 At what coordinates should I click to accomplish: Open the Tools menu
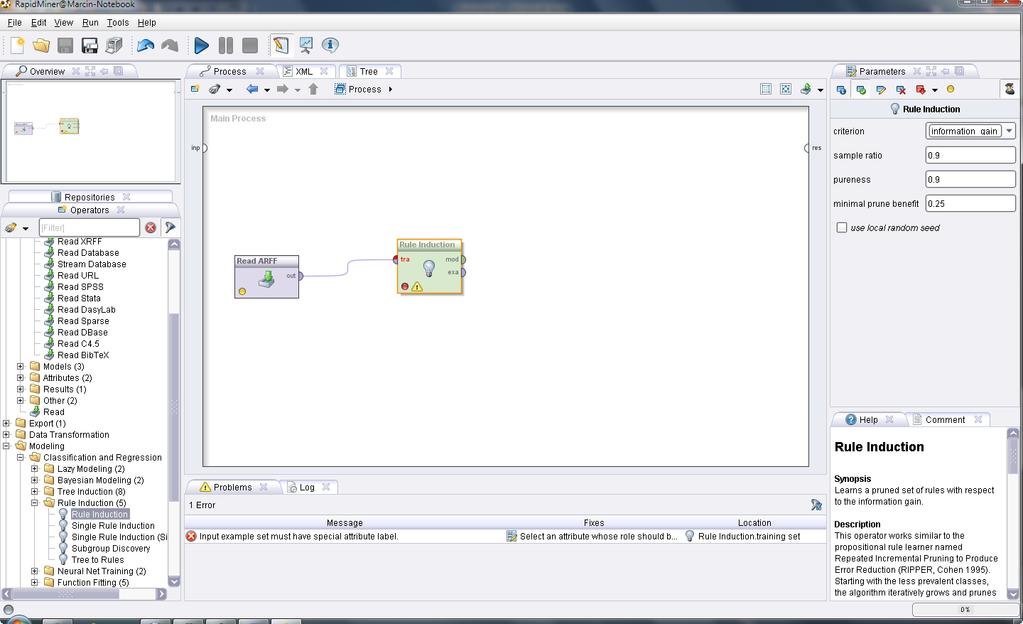pos(118,22)
